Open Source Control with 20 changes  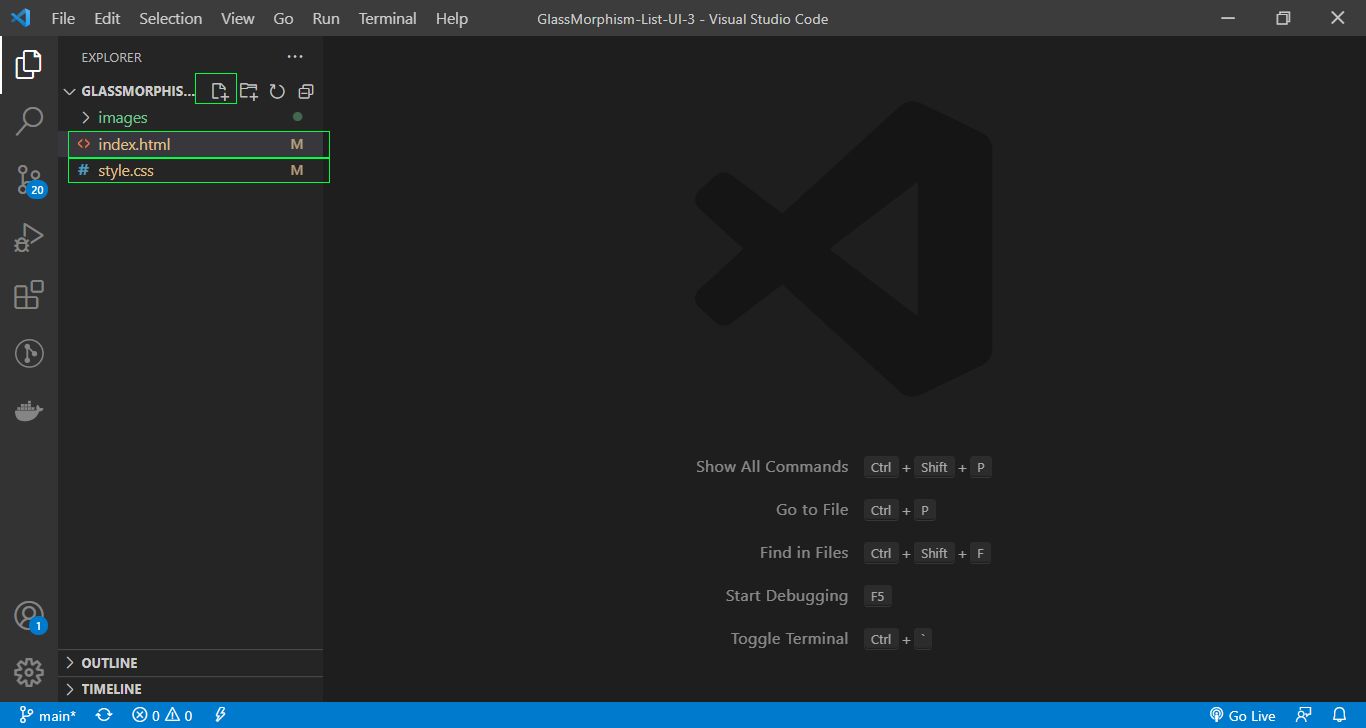[x=29, y=180]
